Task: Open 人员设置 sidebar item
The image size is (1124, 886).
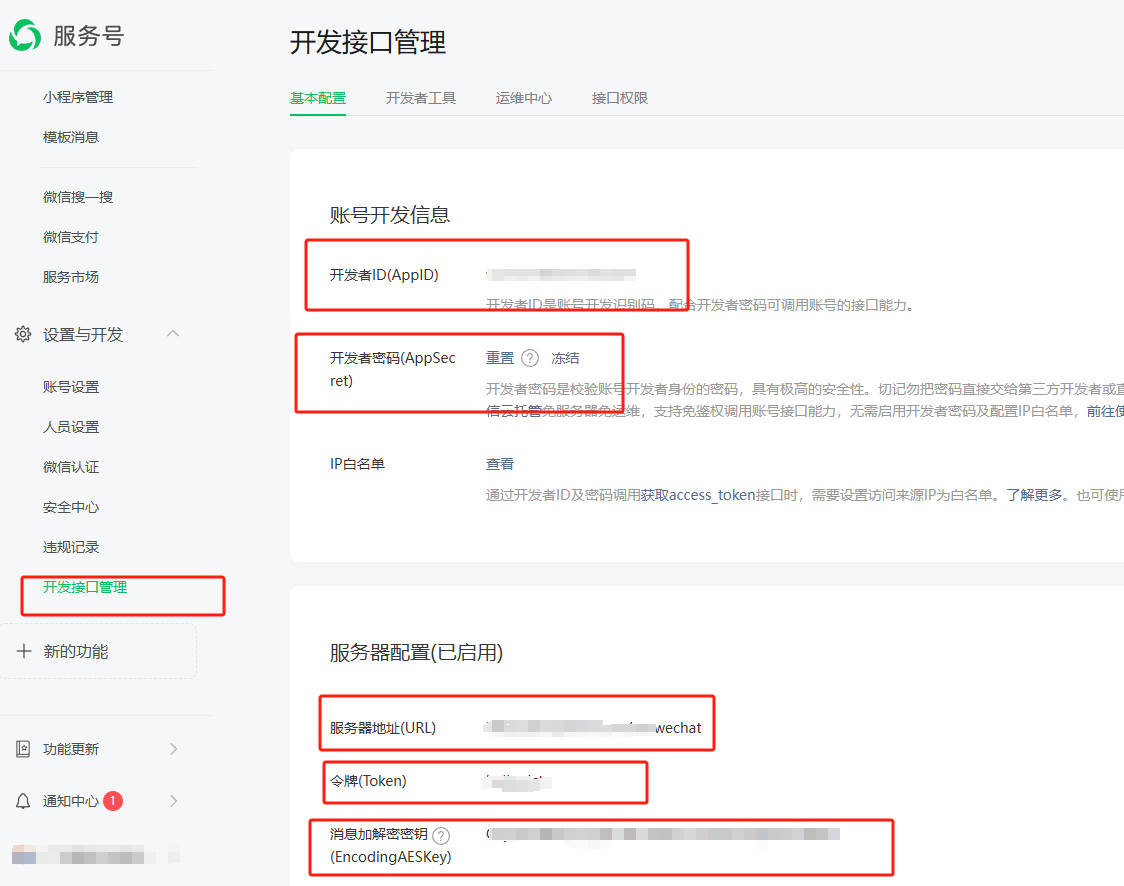Action: point(70,427)
